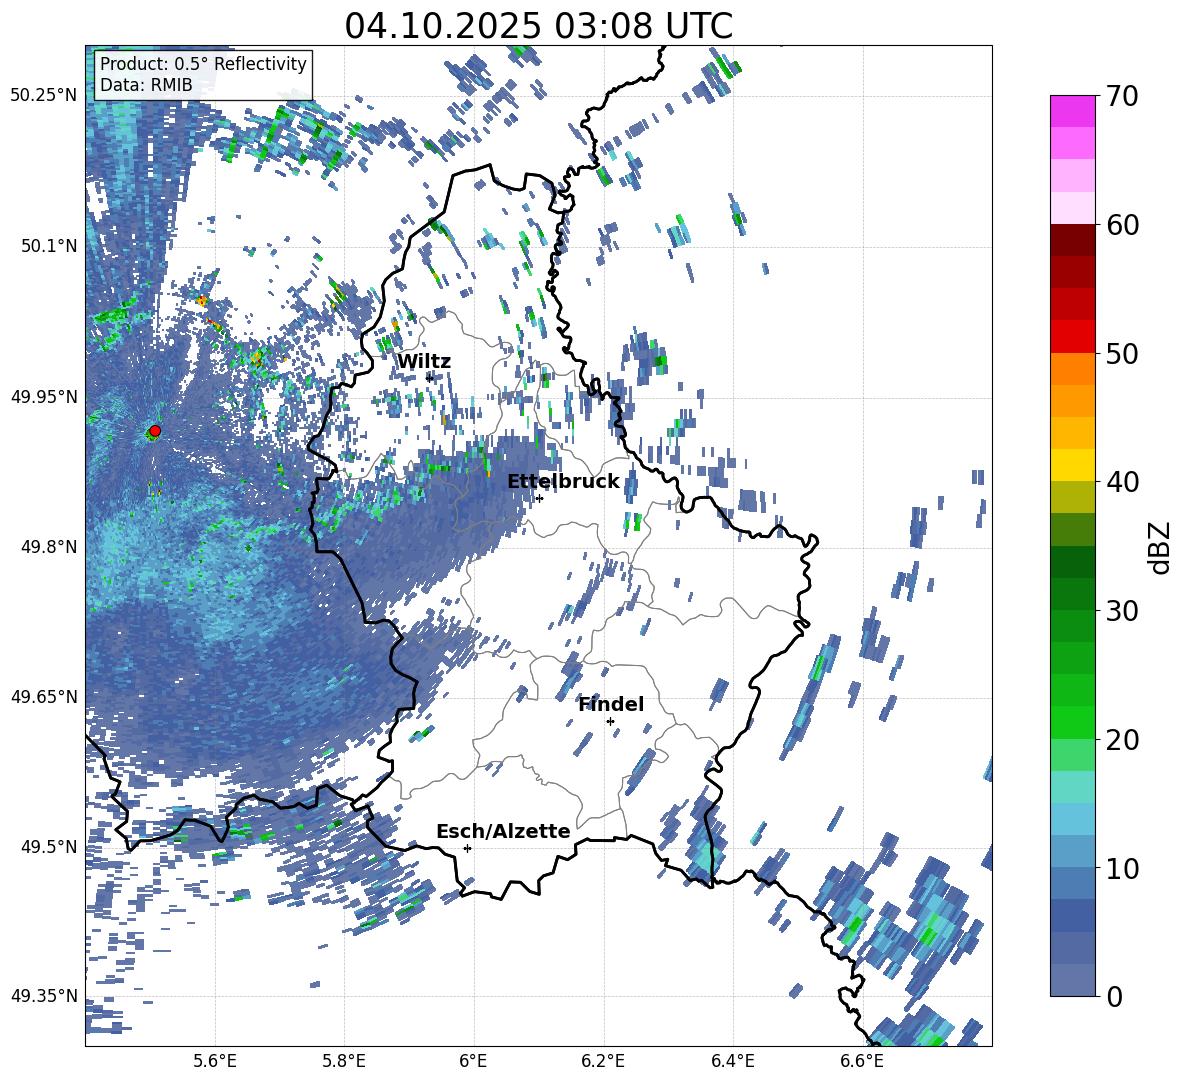Click the 49.35°N latitude label
Screen dimensions: 1184x1081
(44, 996)
